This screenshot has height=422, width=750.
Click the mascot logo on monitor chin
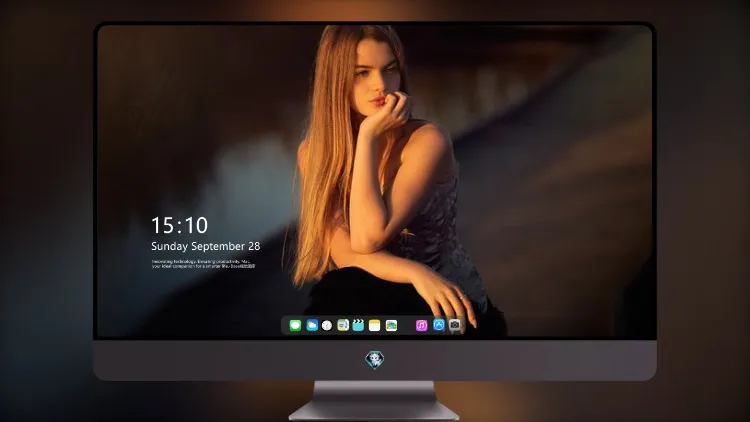coord(375,360)
